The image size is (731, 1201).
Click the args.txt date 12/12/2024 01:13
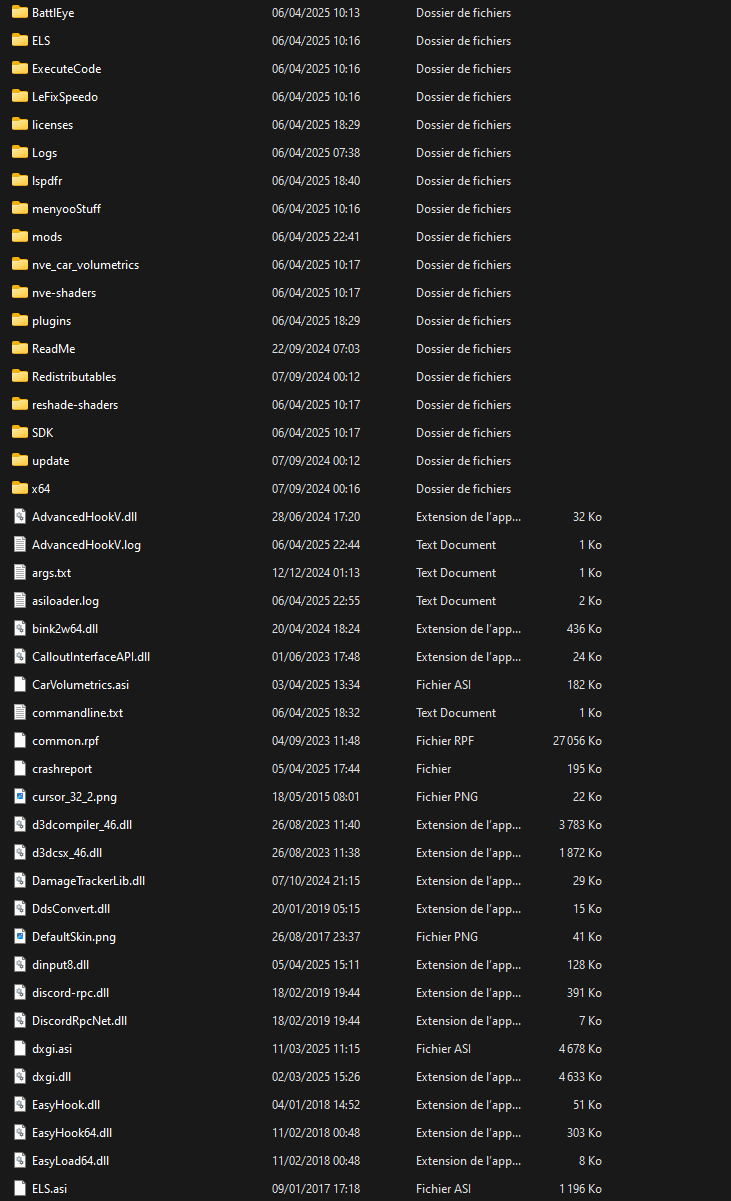(x=316, y=573)
